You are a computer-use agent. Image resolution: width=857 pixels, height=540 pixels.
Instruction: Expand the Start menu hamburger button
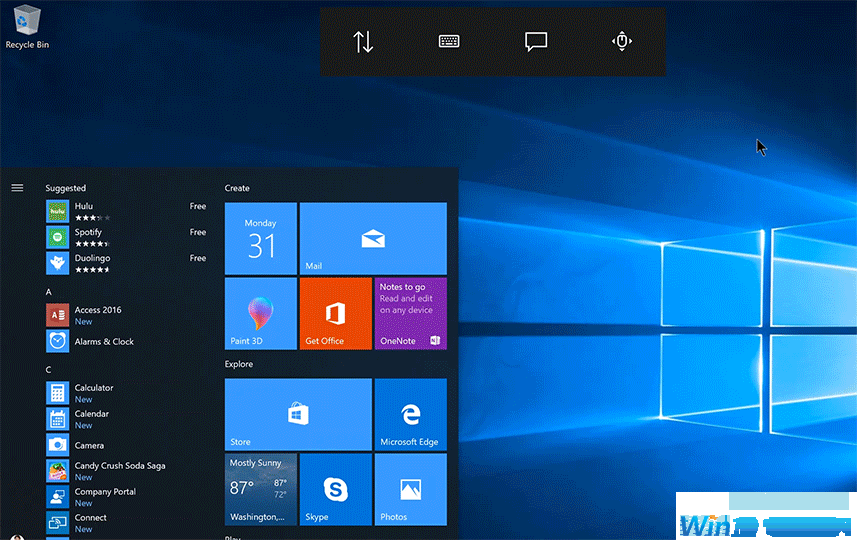coord(17,187)
